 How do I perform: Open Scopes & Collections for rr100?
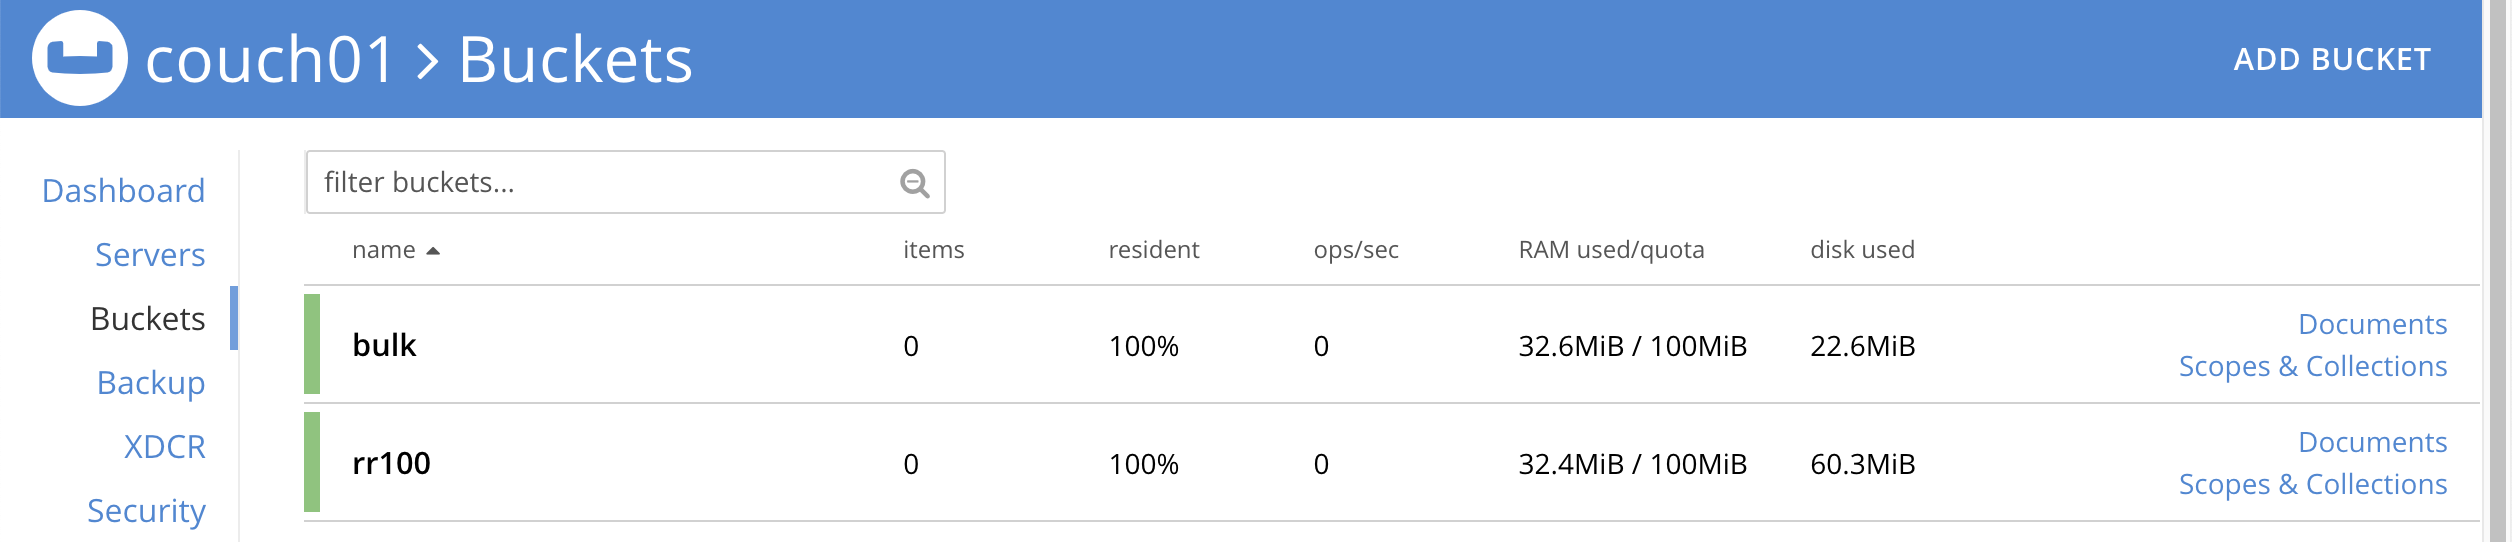pyautogui.click(x=2312, y=484)
